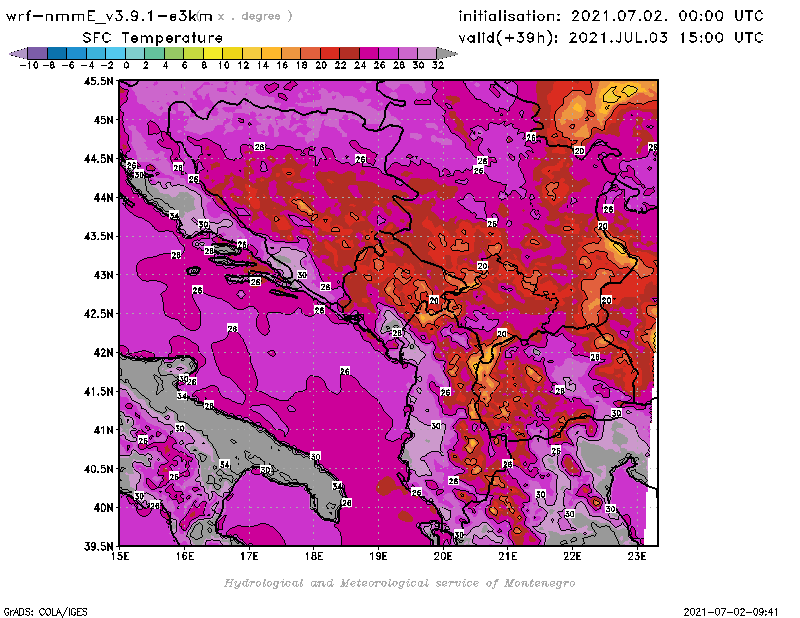
Task: Pick the orange 14 to 16 legend swatch
Action: [x=271, y=53]
